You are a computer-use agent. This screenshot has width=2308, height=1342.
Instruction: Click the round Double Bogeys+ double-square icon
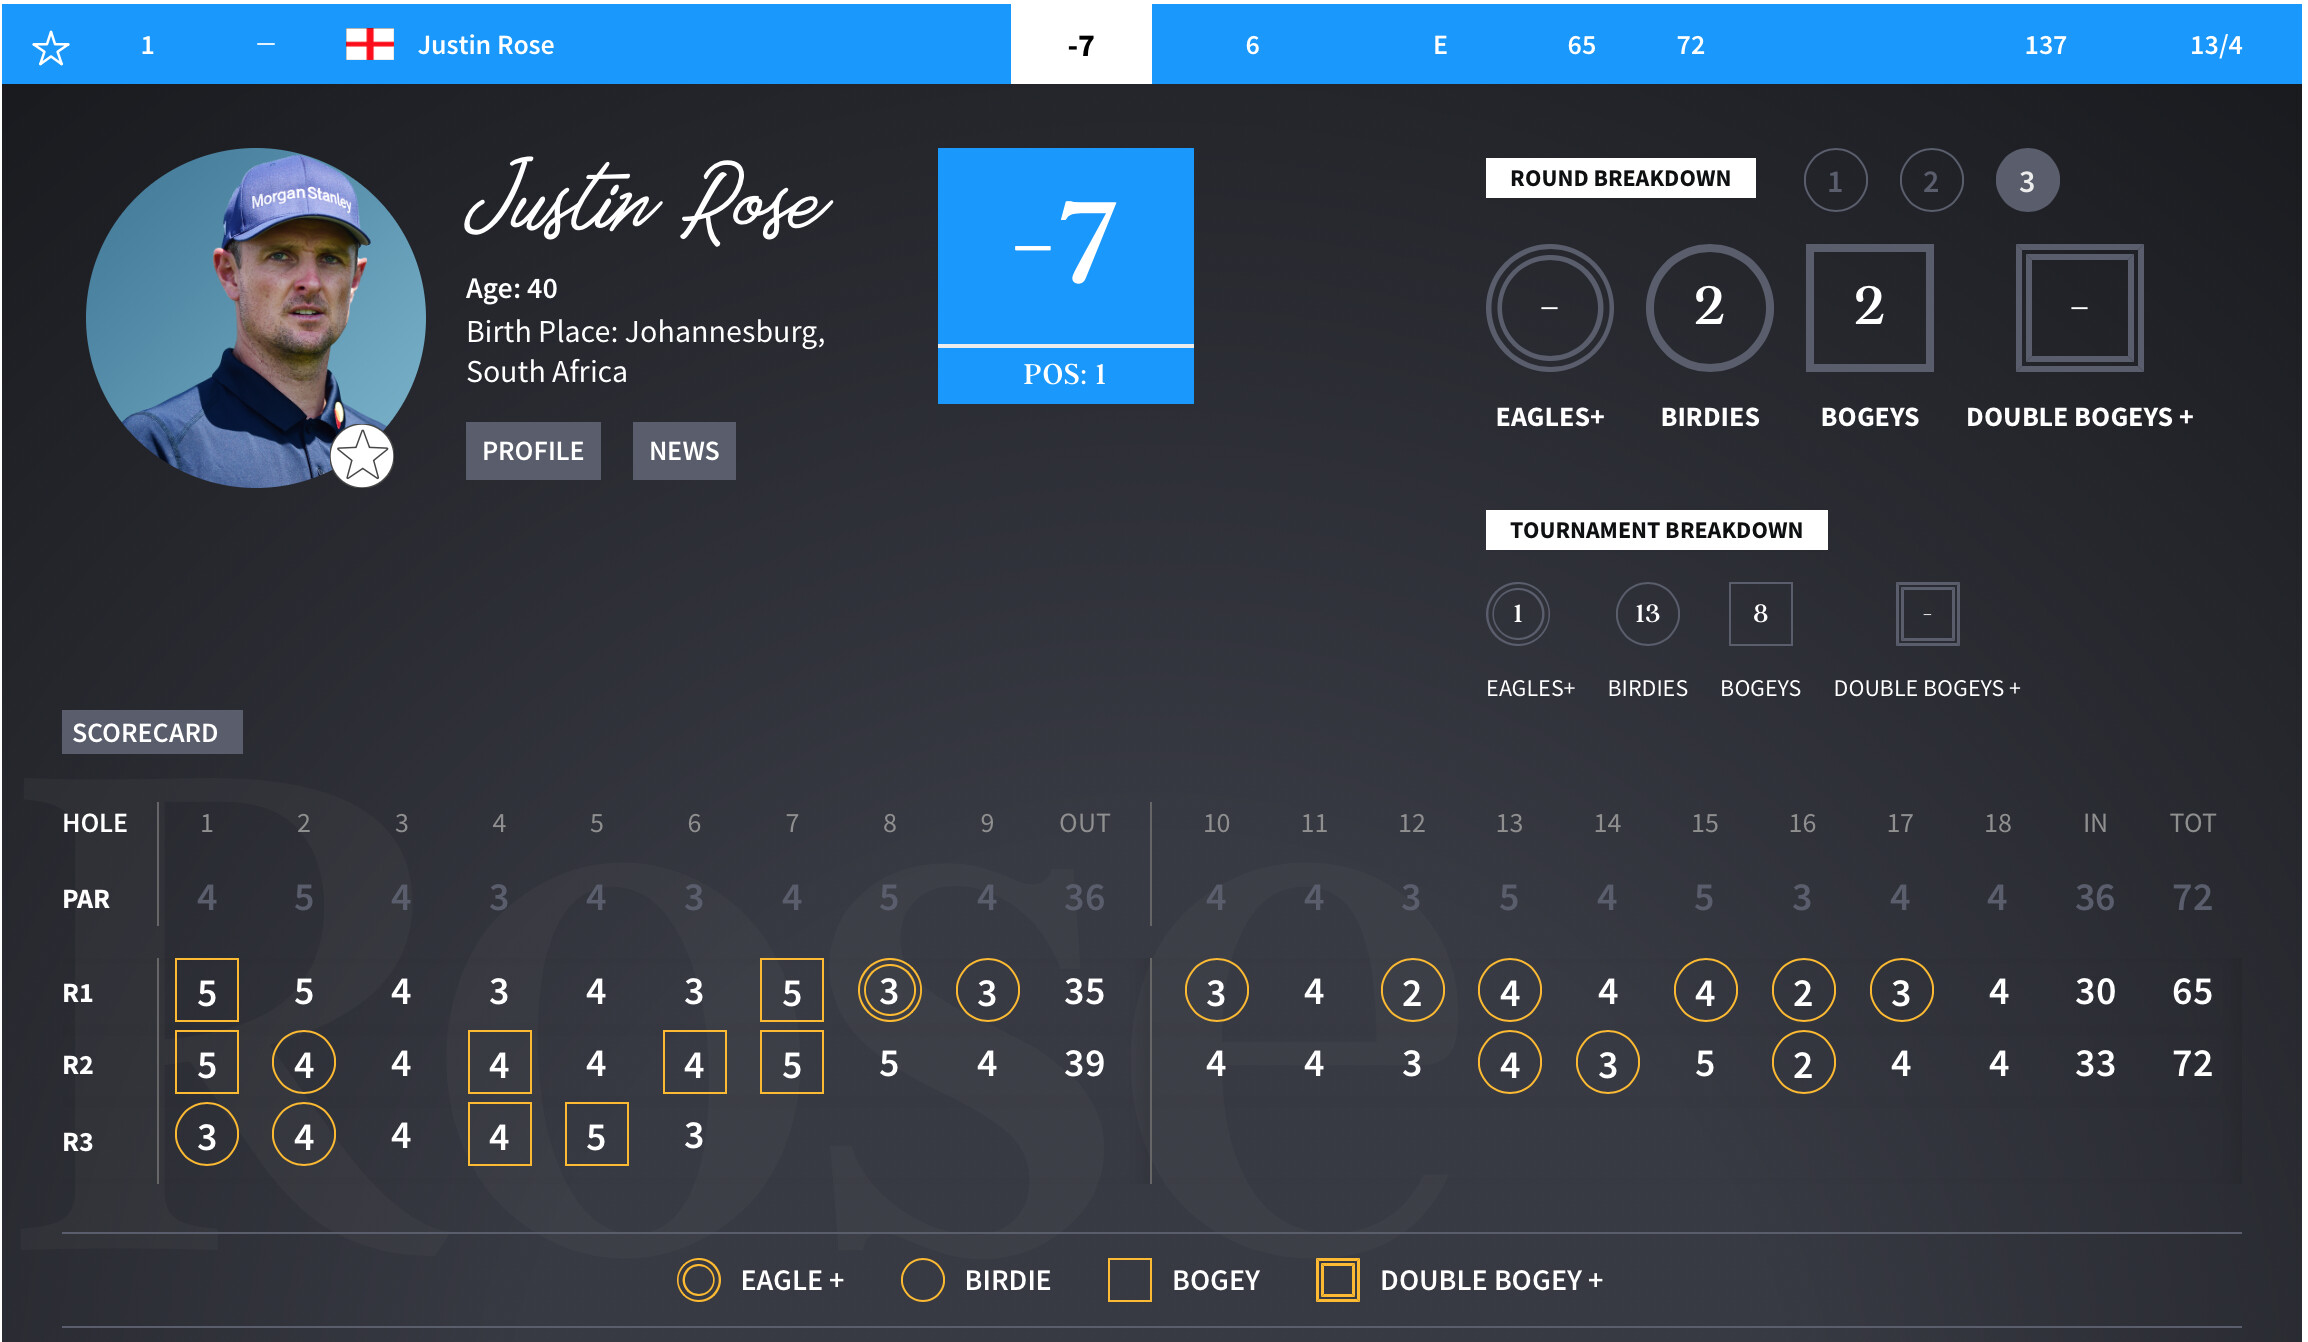point(2079,307)
